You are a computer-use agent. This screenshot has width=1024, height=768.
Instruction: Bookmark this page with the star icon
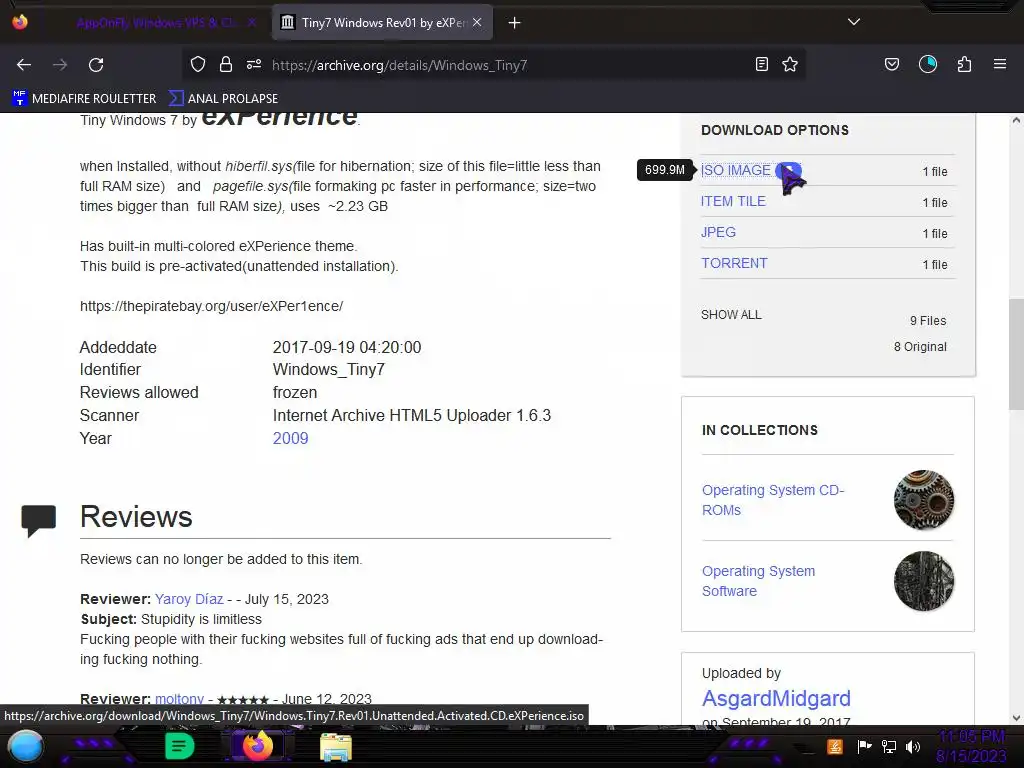[790, 64]
